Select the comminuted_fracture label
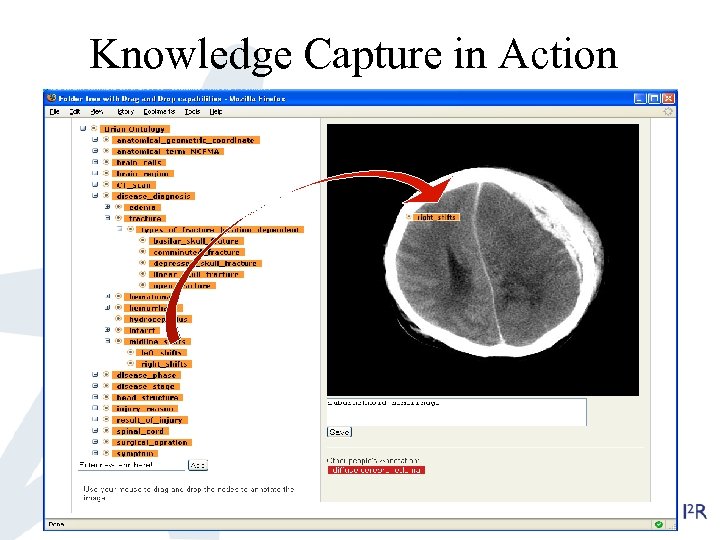Viewport: 720px width, 540px height. coord(197,252)
